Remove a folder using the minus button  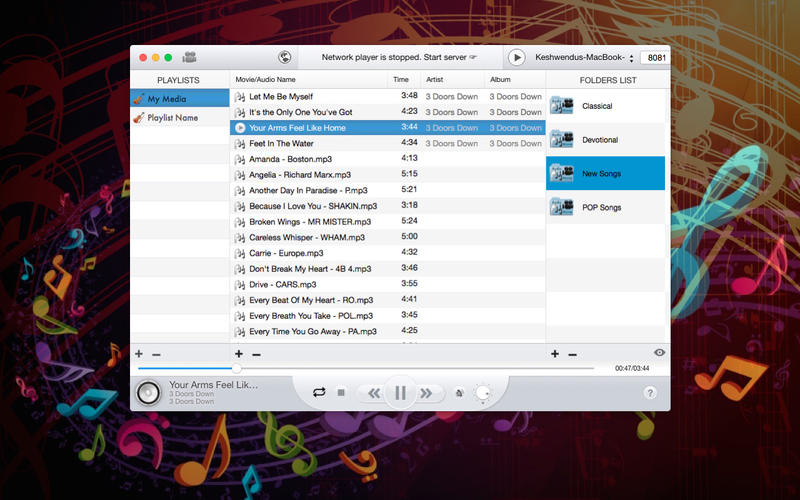click(572, 354)
